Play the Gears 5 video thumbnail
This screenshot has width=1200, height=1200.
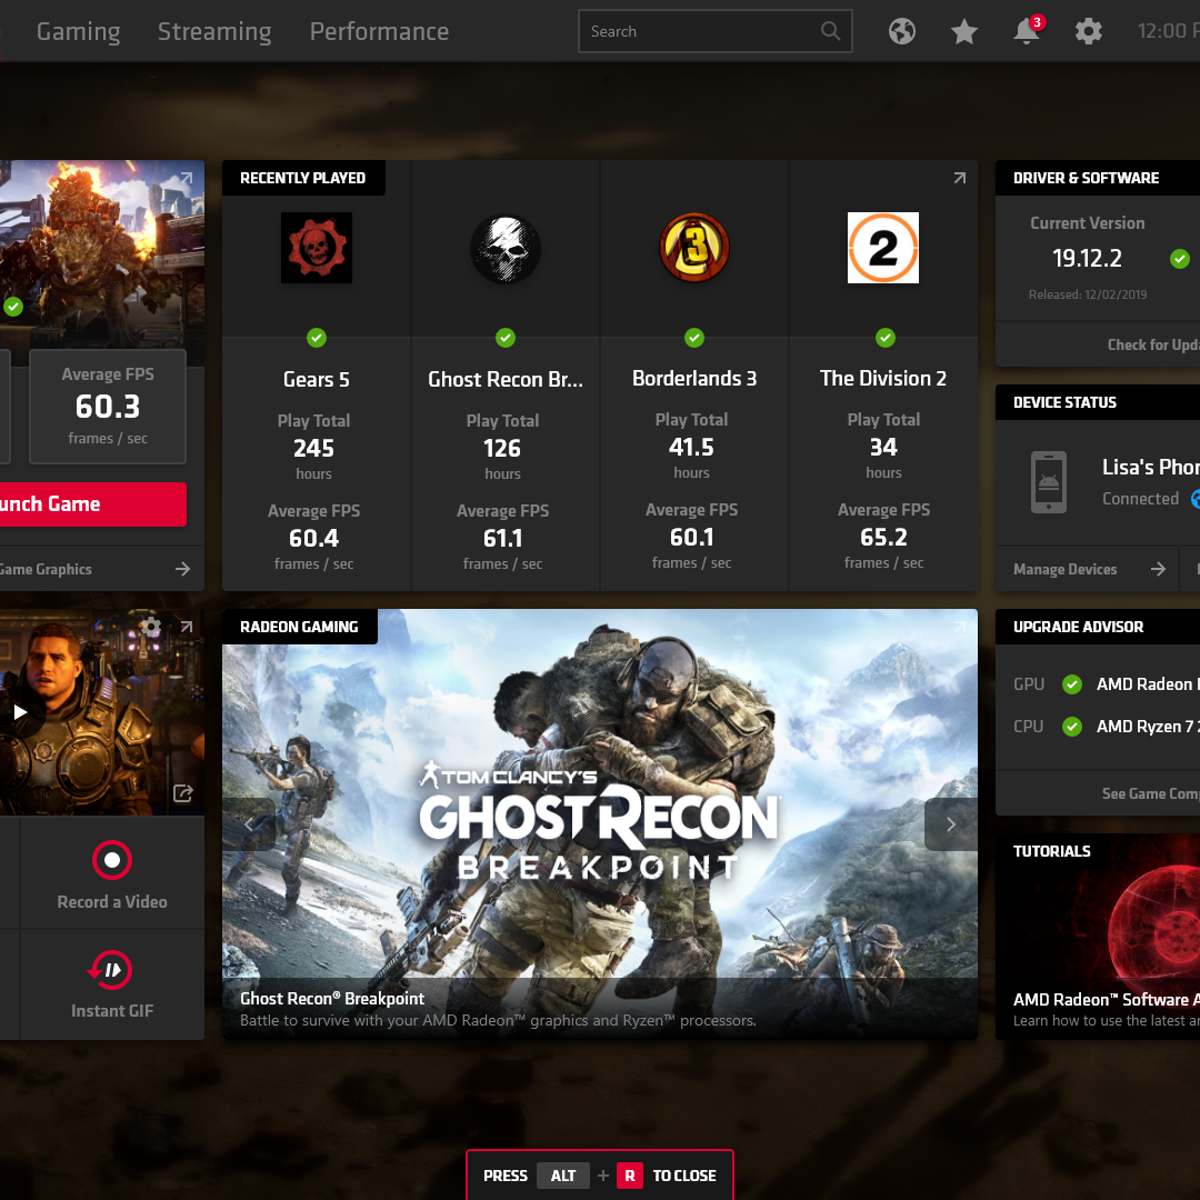pyautogui.click(x=20, y=712)
